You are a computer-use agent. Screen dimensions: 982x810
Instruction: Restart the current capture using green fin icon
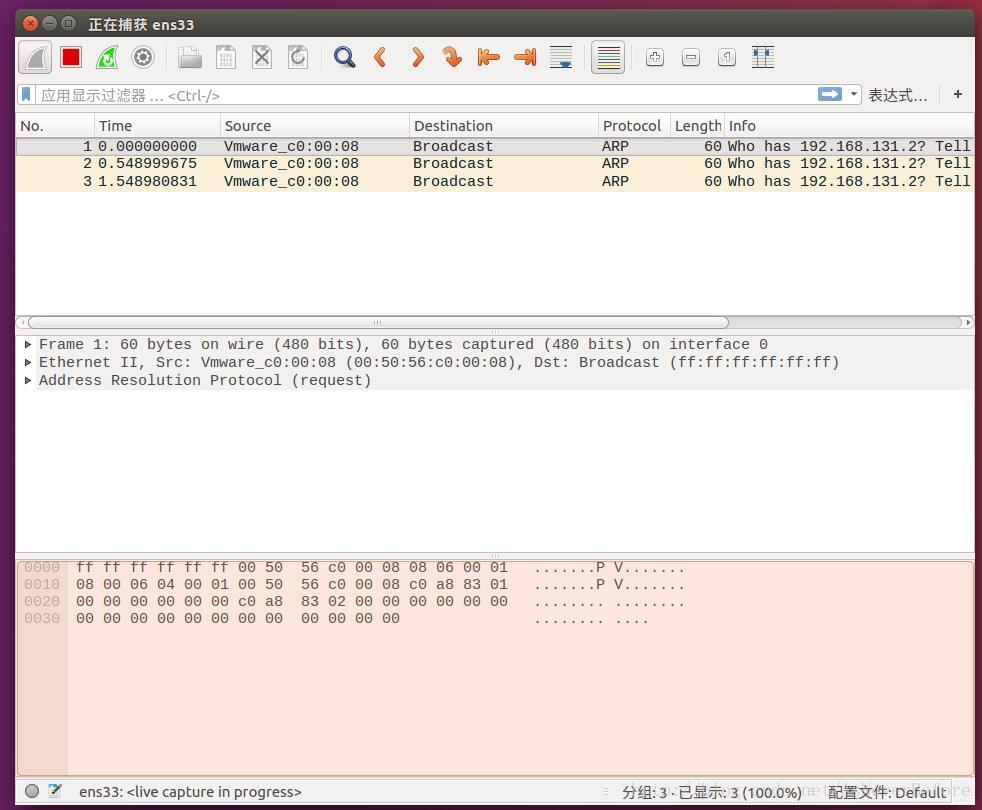click(x=107, y=58)
